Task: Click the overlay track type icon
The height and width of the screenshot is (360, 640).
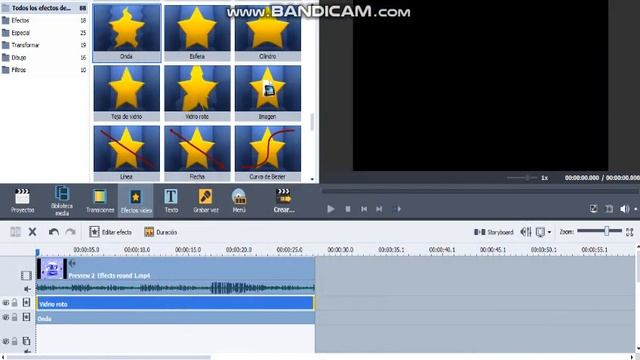Action: click(27, 341)
